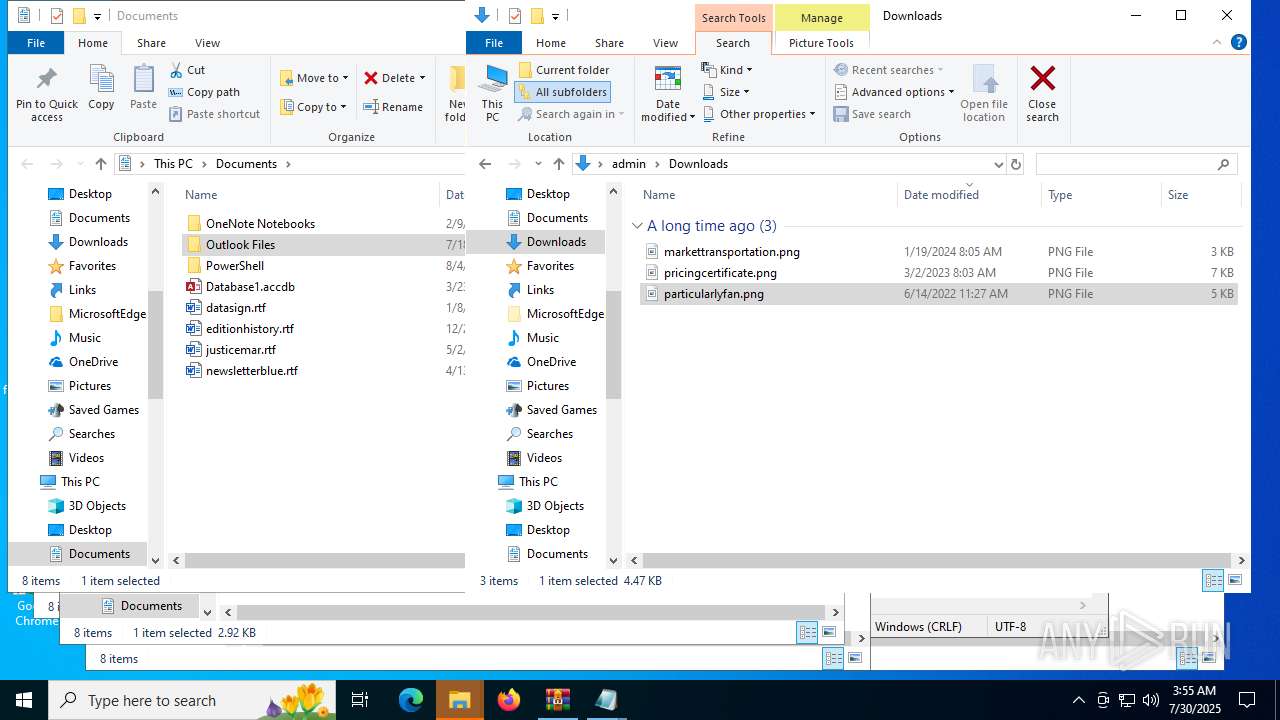Screen dimensions: 1280x720
Task: Toggle All subfolders search location
Action: (562, 92)
